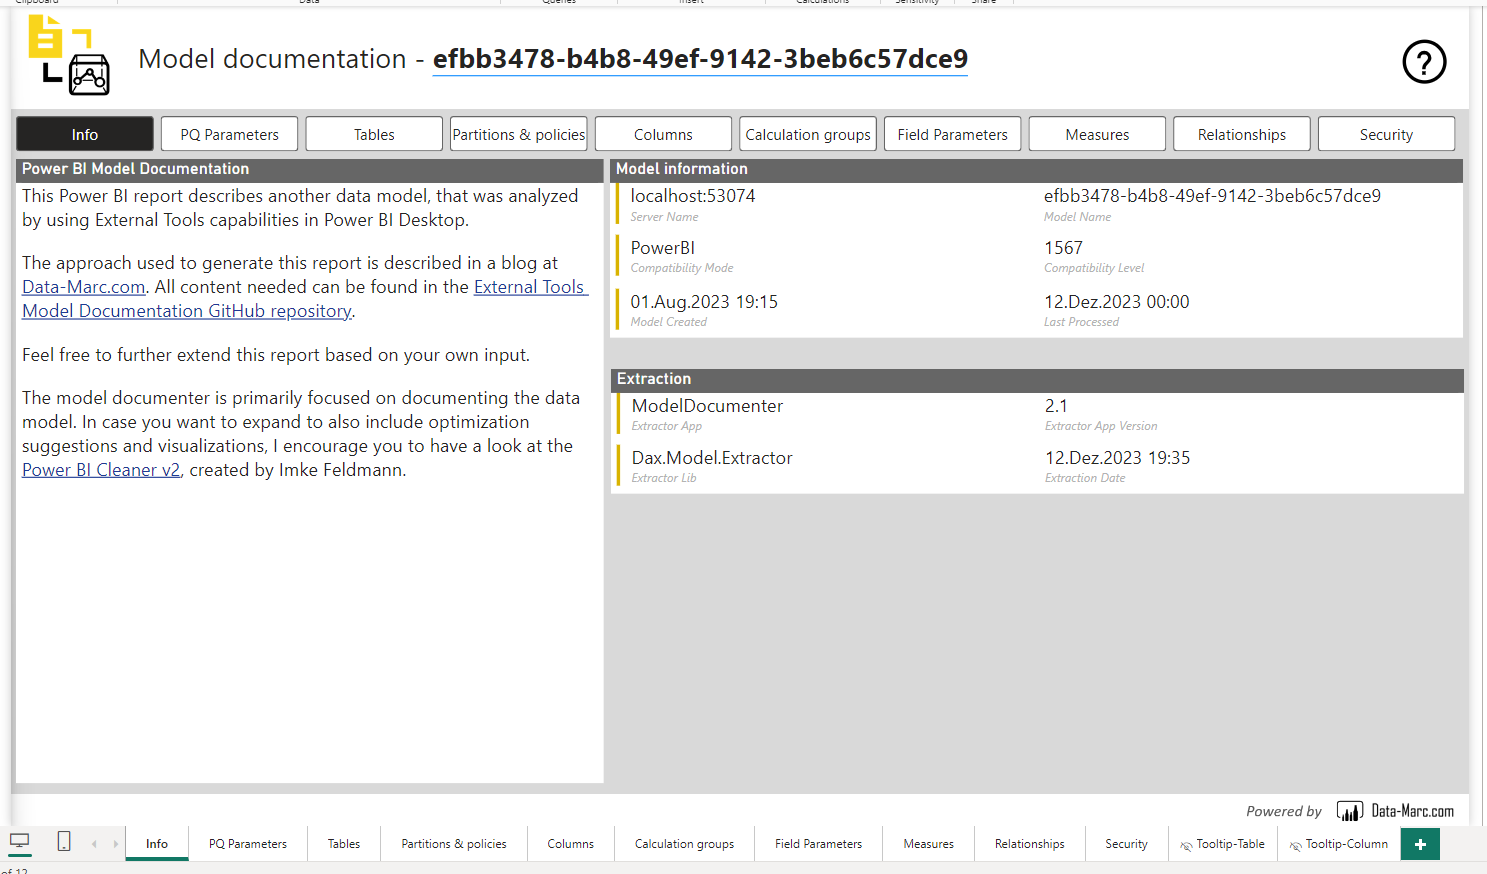Open the Columns navigation button
1487x874 pixels.
tap(663, 134)
